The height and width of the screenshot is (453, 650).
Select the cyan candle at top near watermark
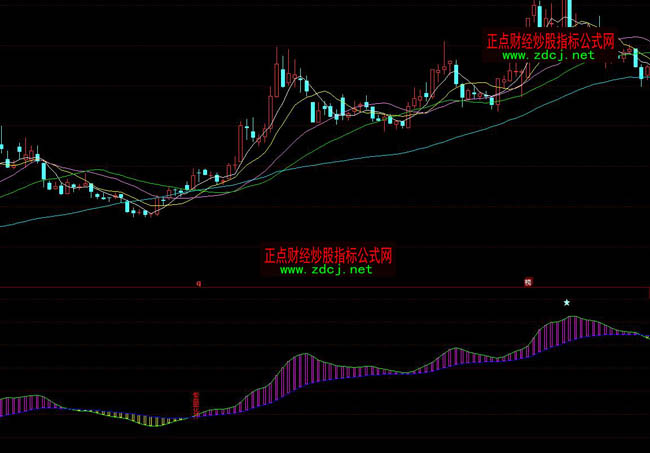point(538,16)
